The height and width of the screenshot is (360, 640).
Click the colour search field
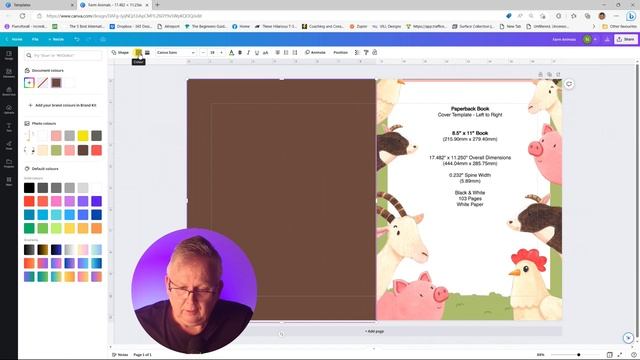click(x=63, y=55)
